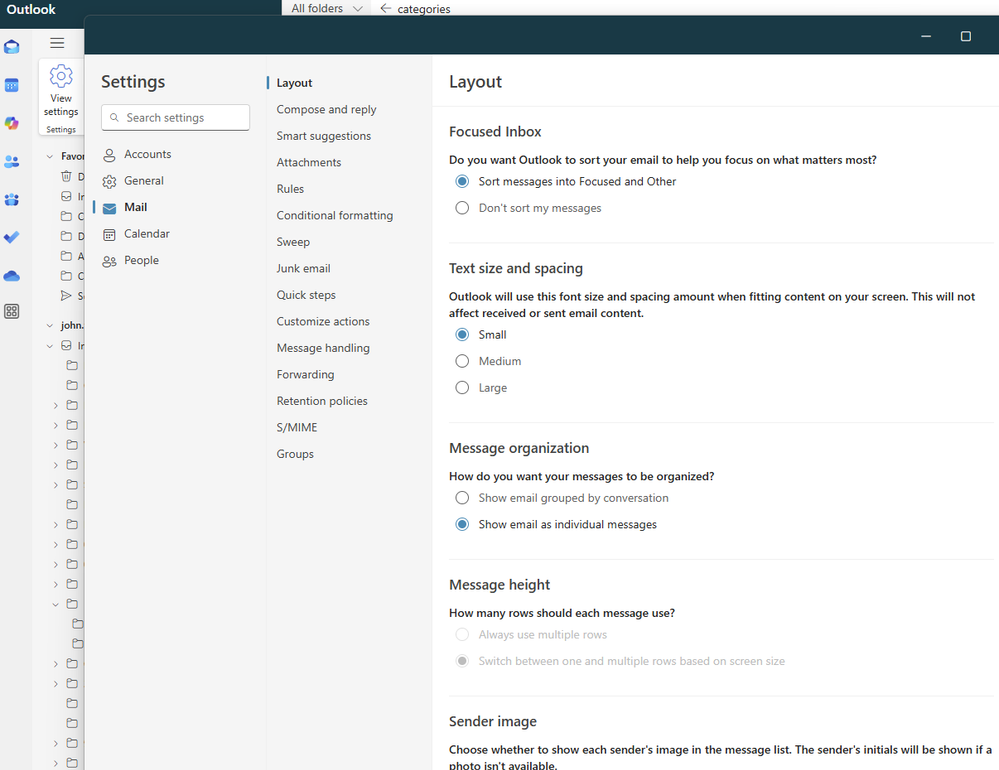Click the View settings gear icon
Viewport: 999px width, 770px height.
pos(61,76)
